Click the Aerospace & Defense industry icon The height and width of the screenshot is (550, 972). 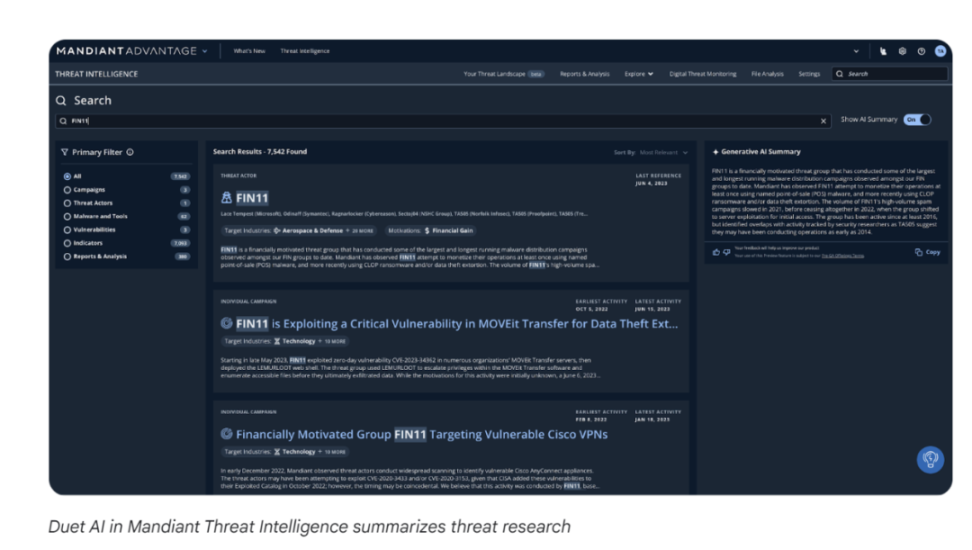(277, 231)
